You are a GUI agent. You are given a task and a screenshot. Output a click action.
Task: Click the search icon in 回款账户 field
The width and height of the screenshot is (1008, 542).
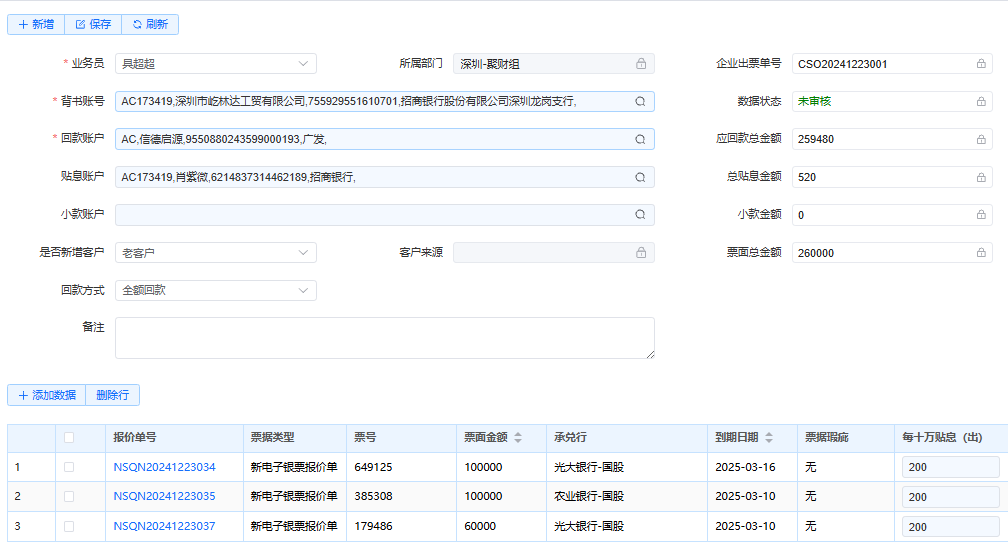tap(640, 140)
